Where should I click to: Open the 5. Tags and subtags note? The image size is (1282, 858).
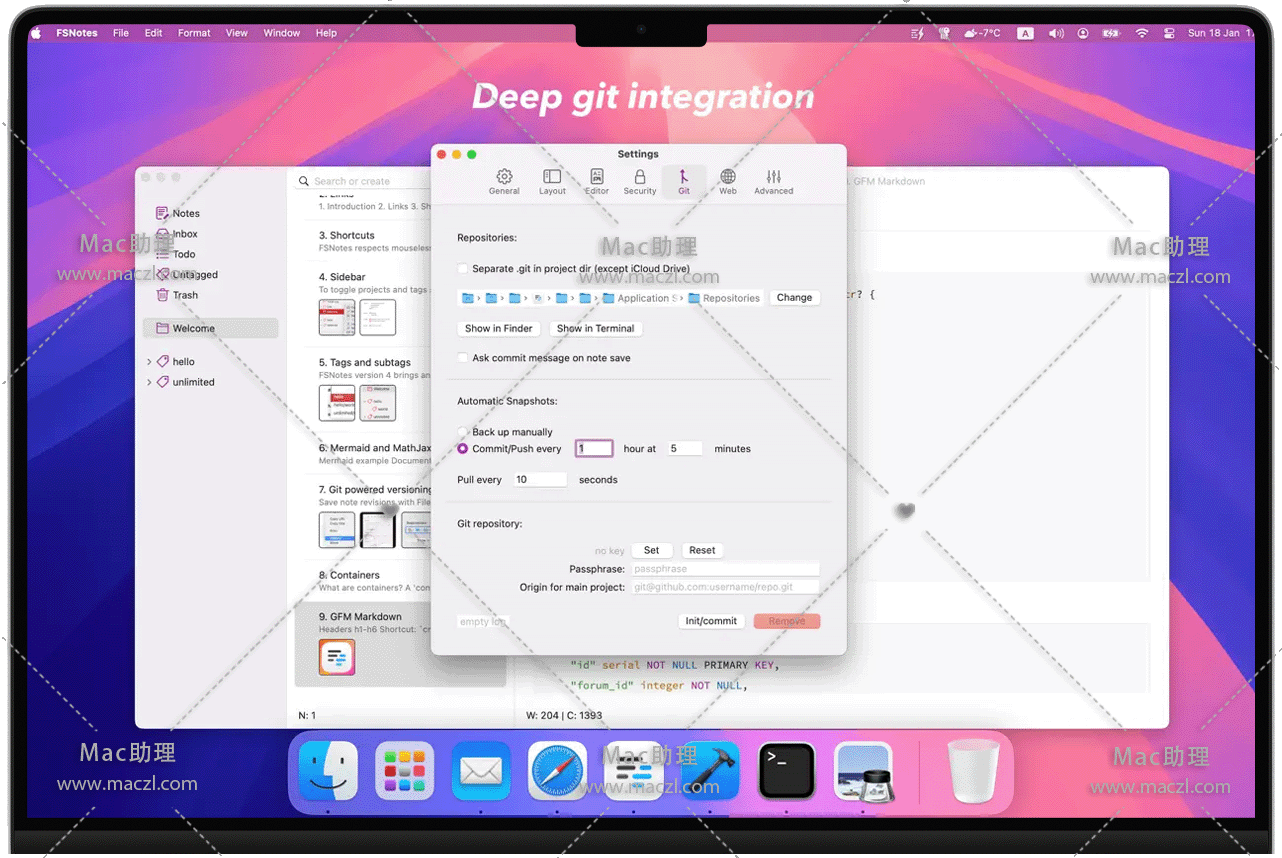[363, 389]
